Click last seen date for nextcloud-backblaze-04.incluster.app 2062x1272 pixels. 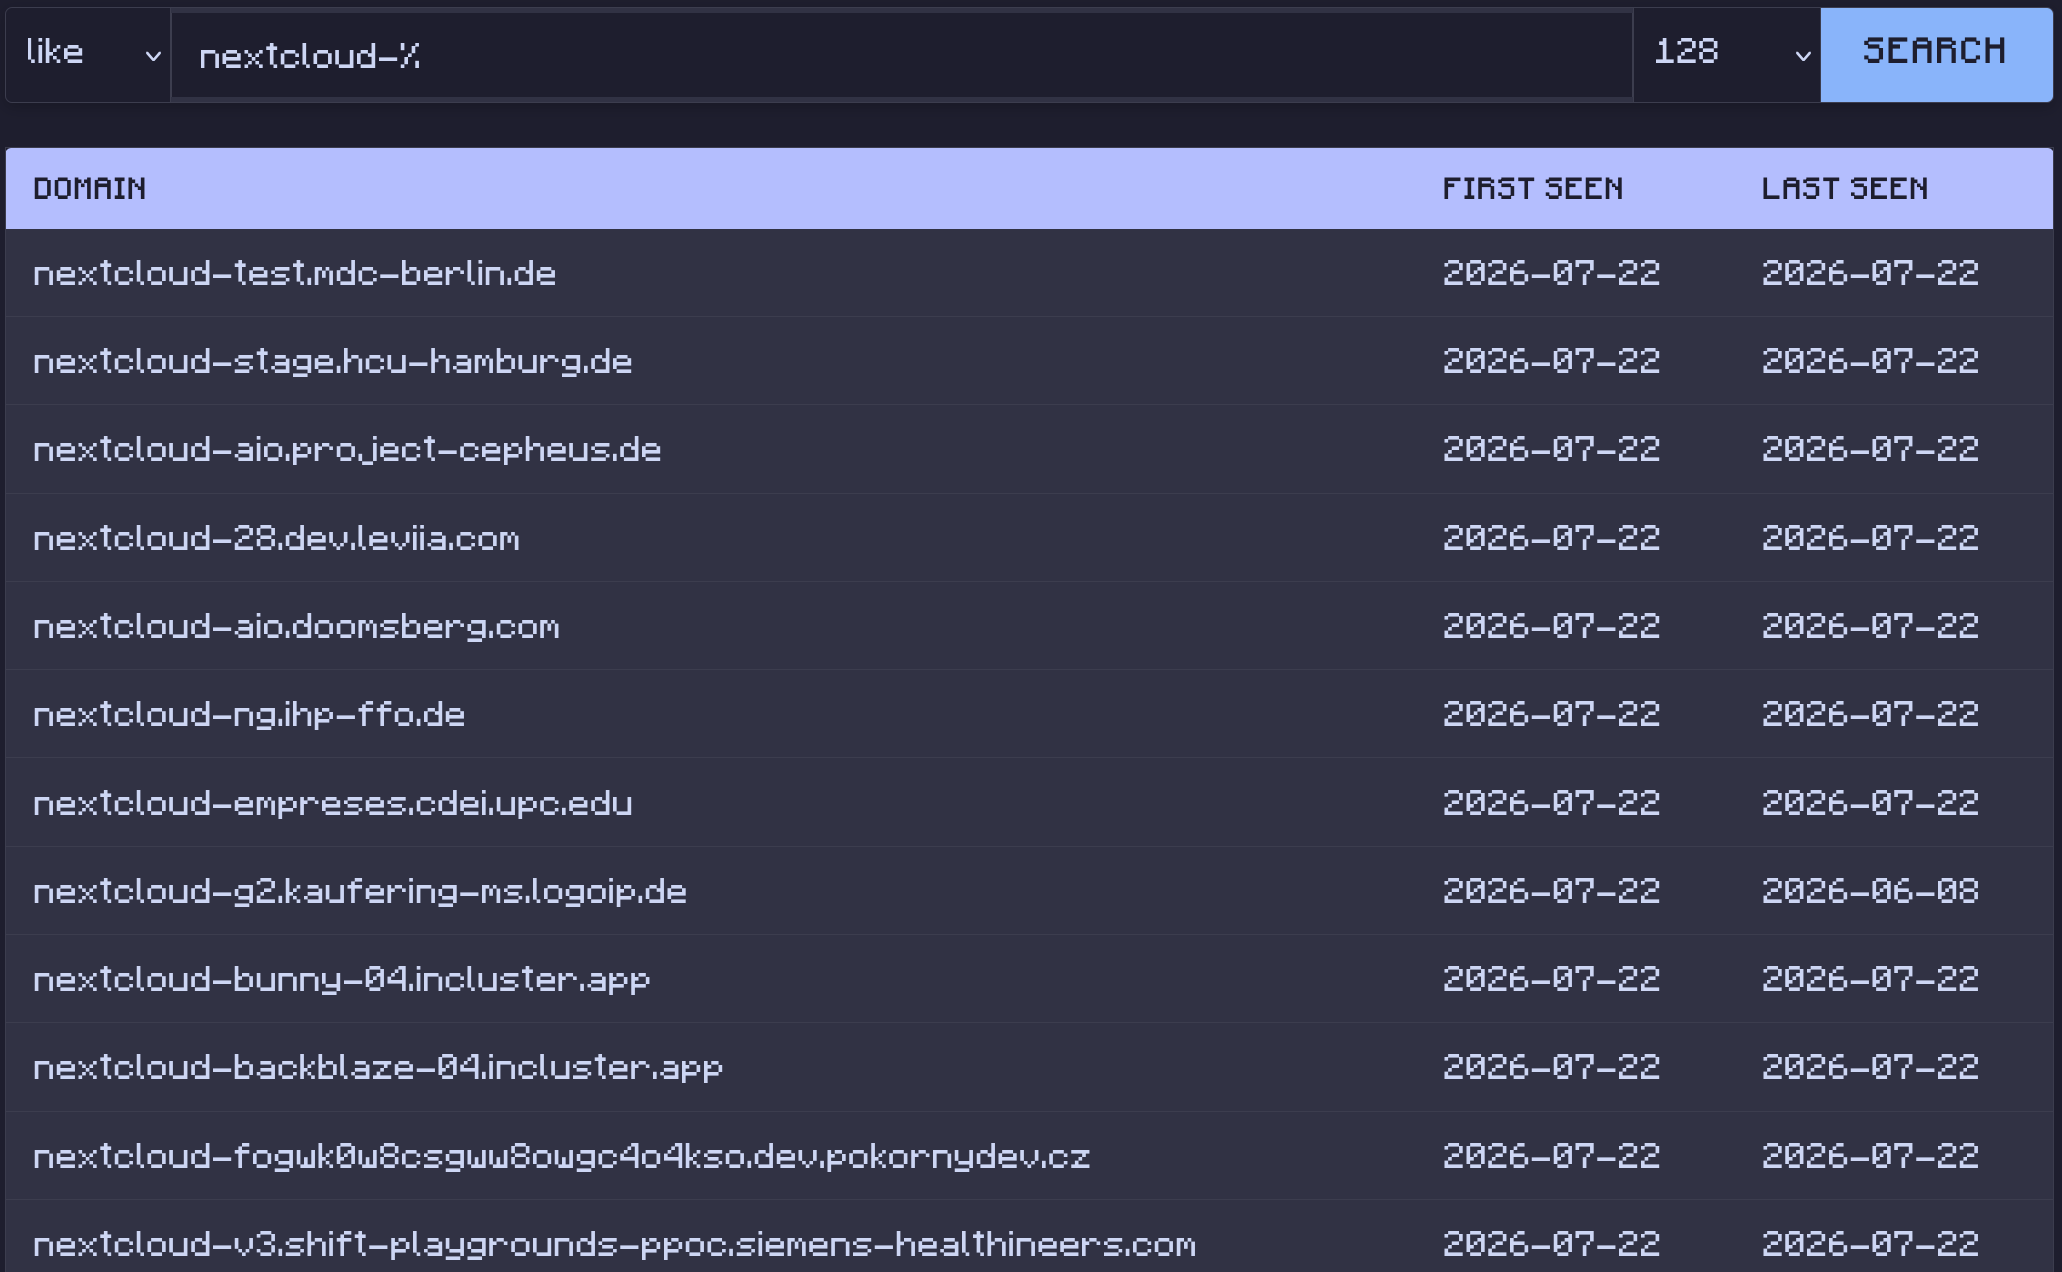click(1870, 1067)
